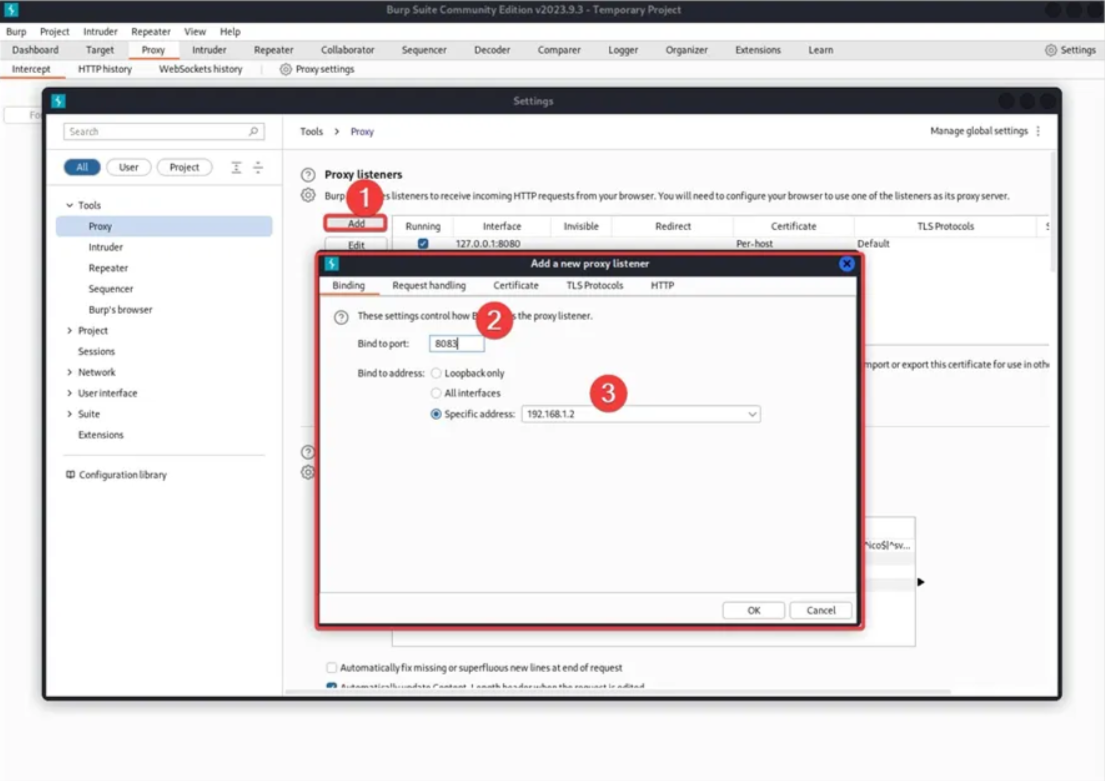
Task: Click the Bind to port input field
Action: 457,344
